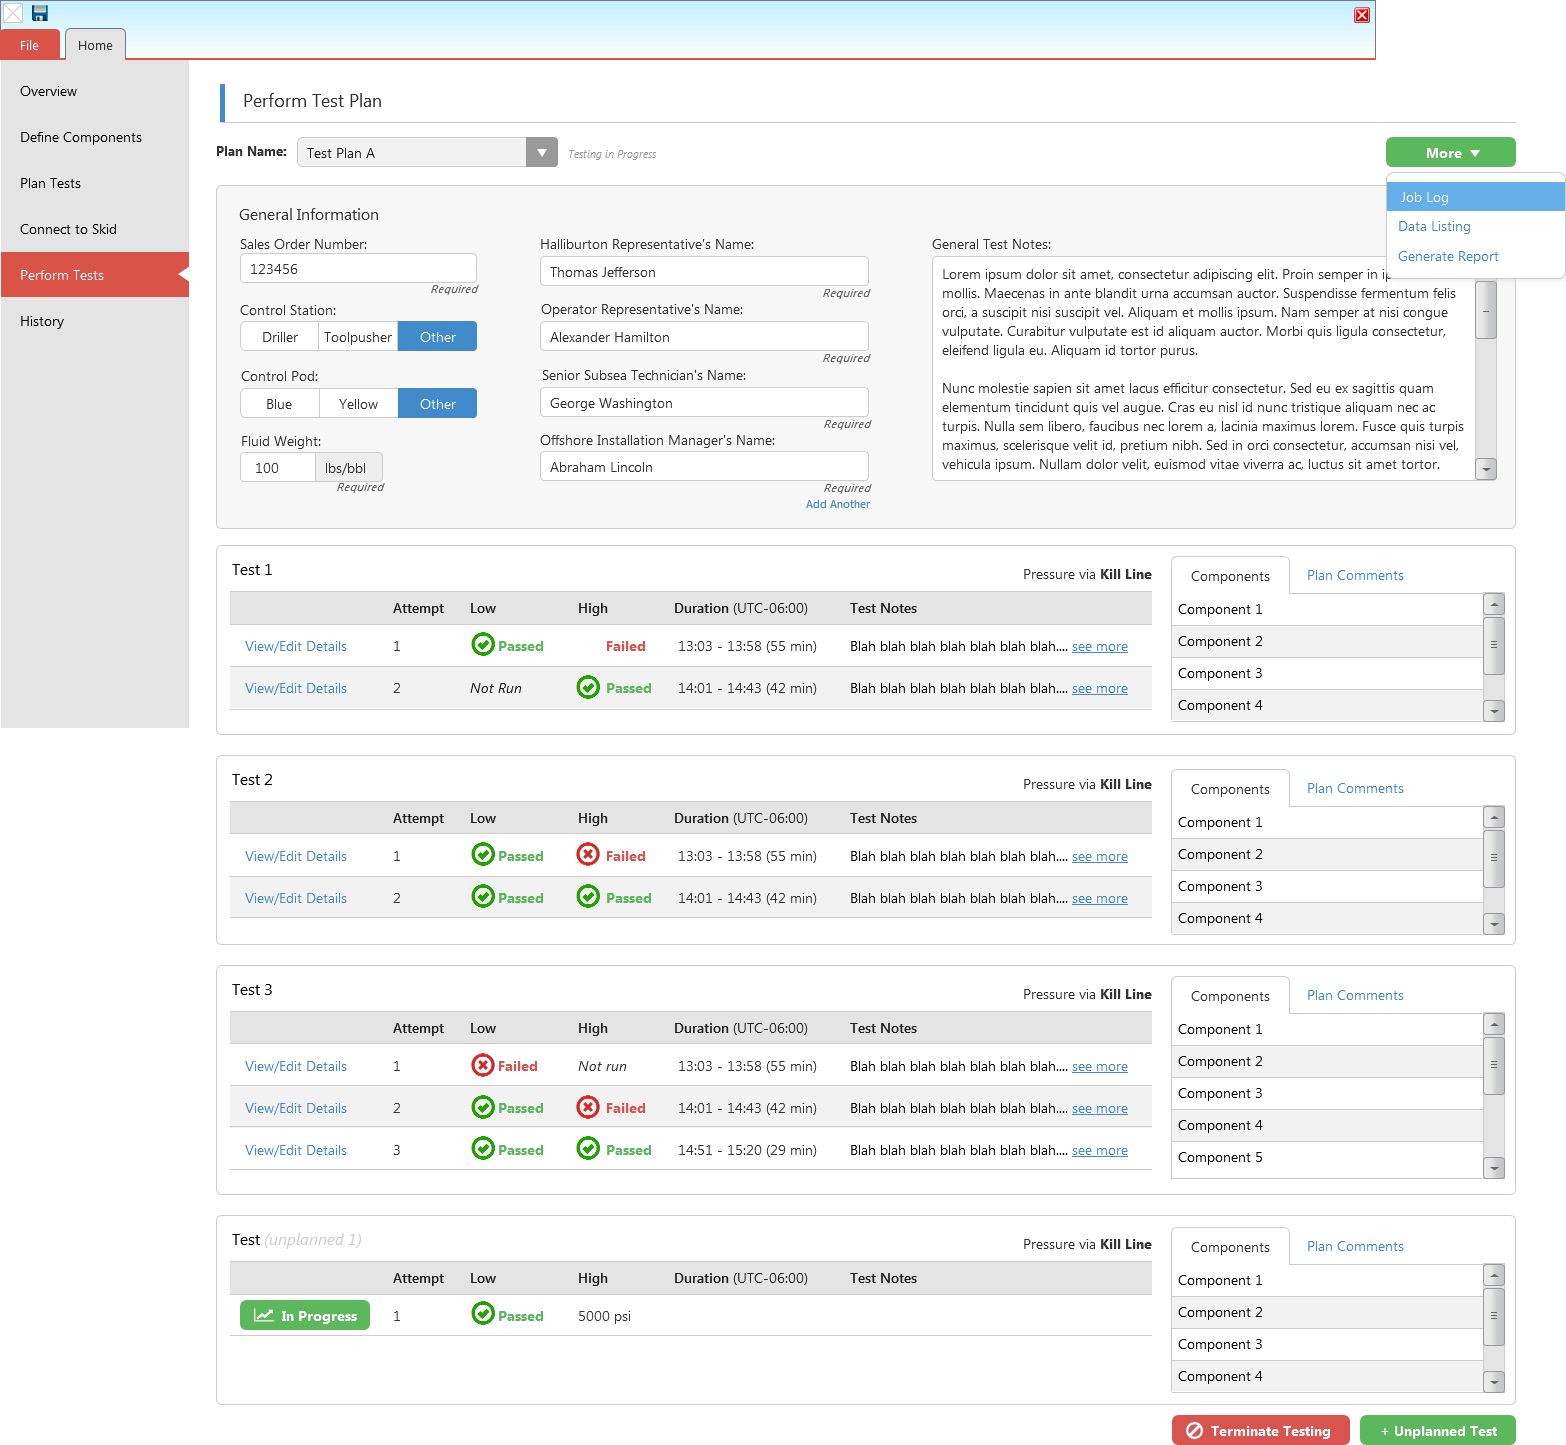Click the Sales Order Number input field
This screenshot has height=1445, width=1566.
point(358,269)
